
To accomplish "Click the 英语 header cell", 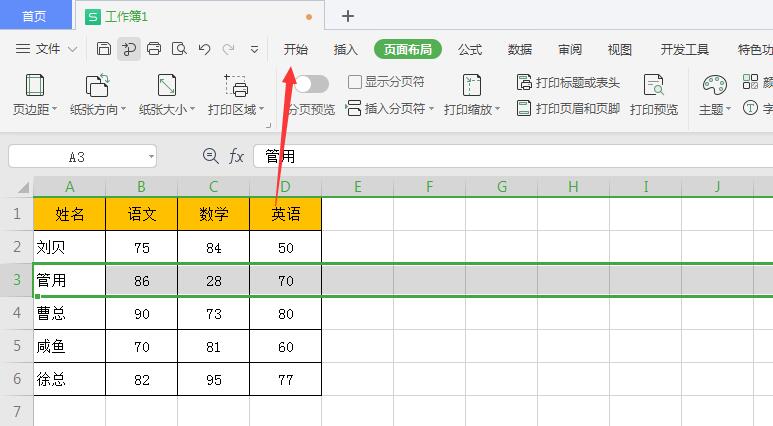I will pyautogui.click(x=285, y=214).
